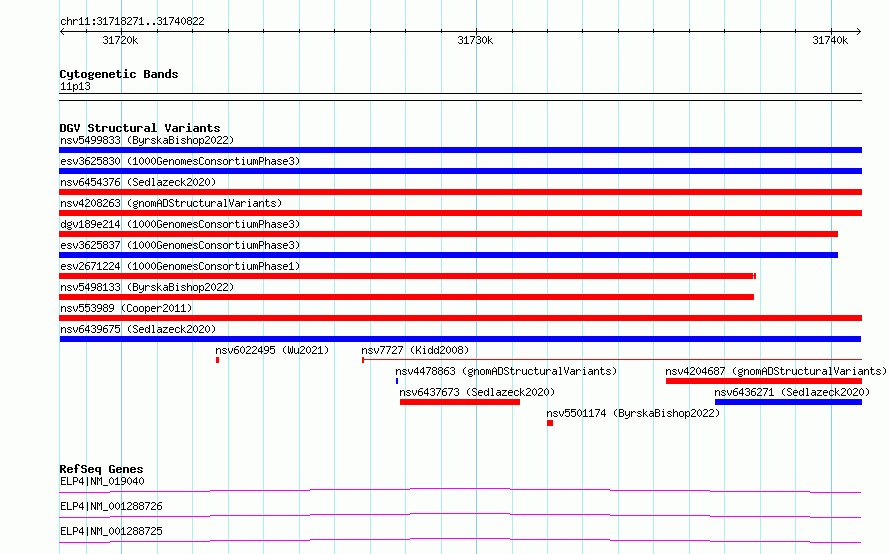This screenshot has height=554, width=890.
Task: Click the RefSeq Genes track title
Action: coord(101,469)
